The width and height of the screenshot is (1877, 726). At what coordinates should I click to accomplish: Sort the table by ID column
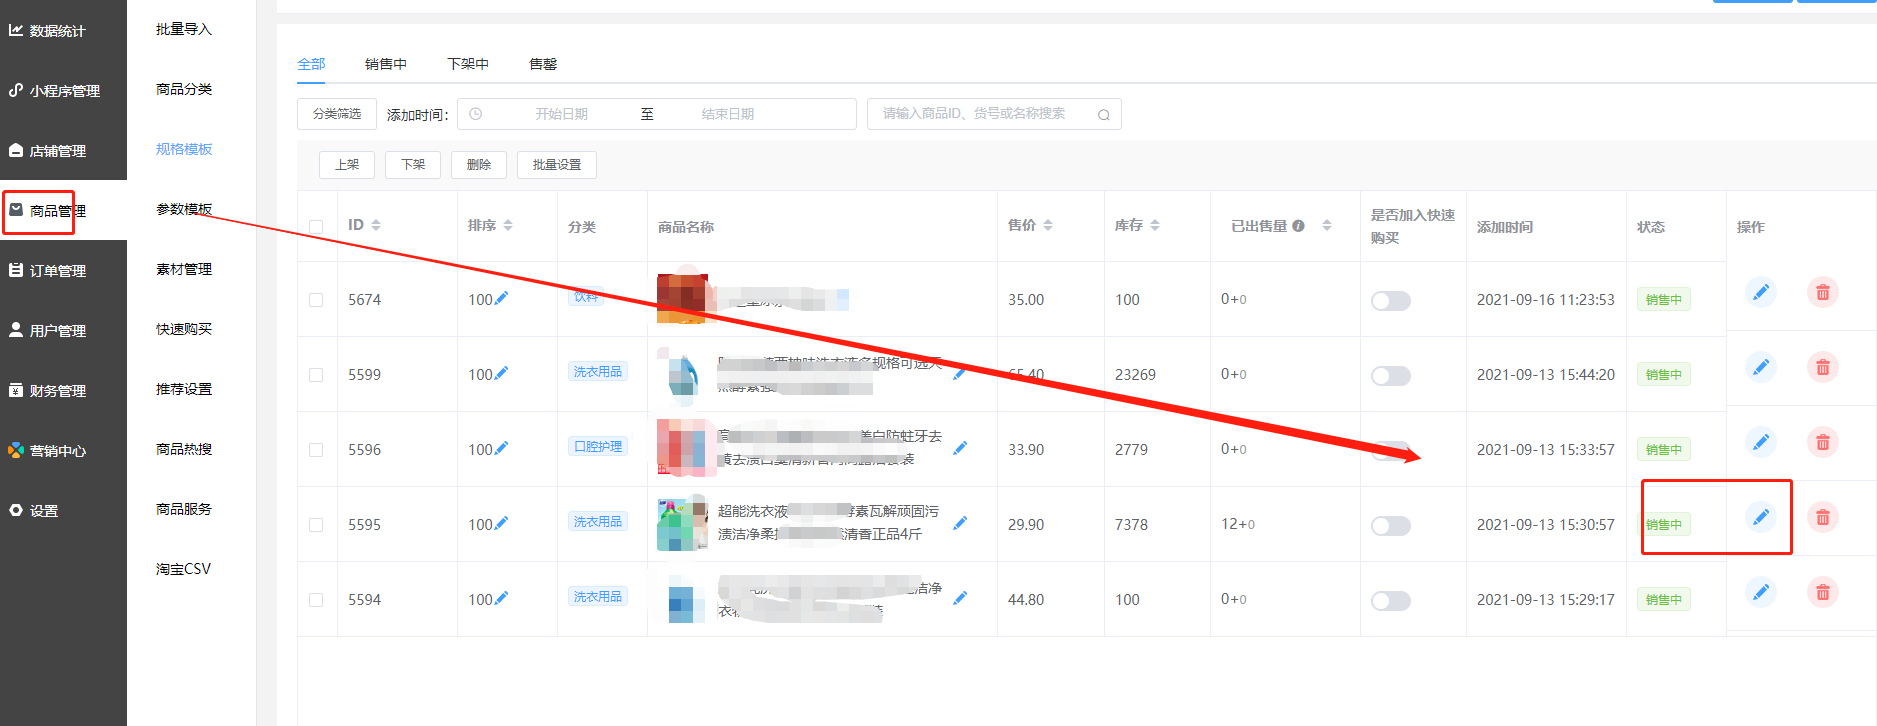tap(376, 226)
